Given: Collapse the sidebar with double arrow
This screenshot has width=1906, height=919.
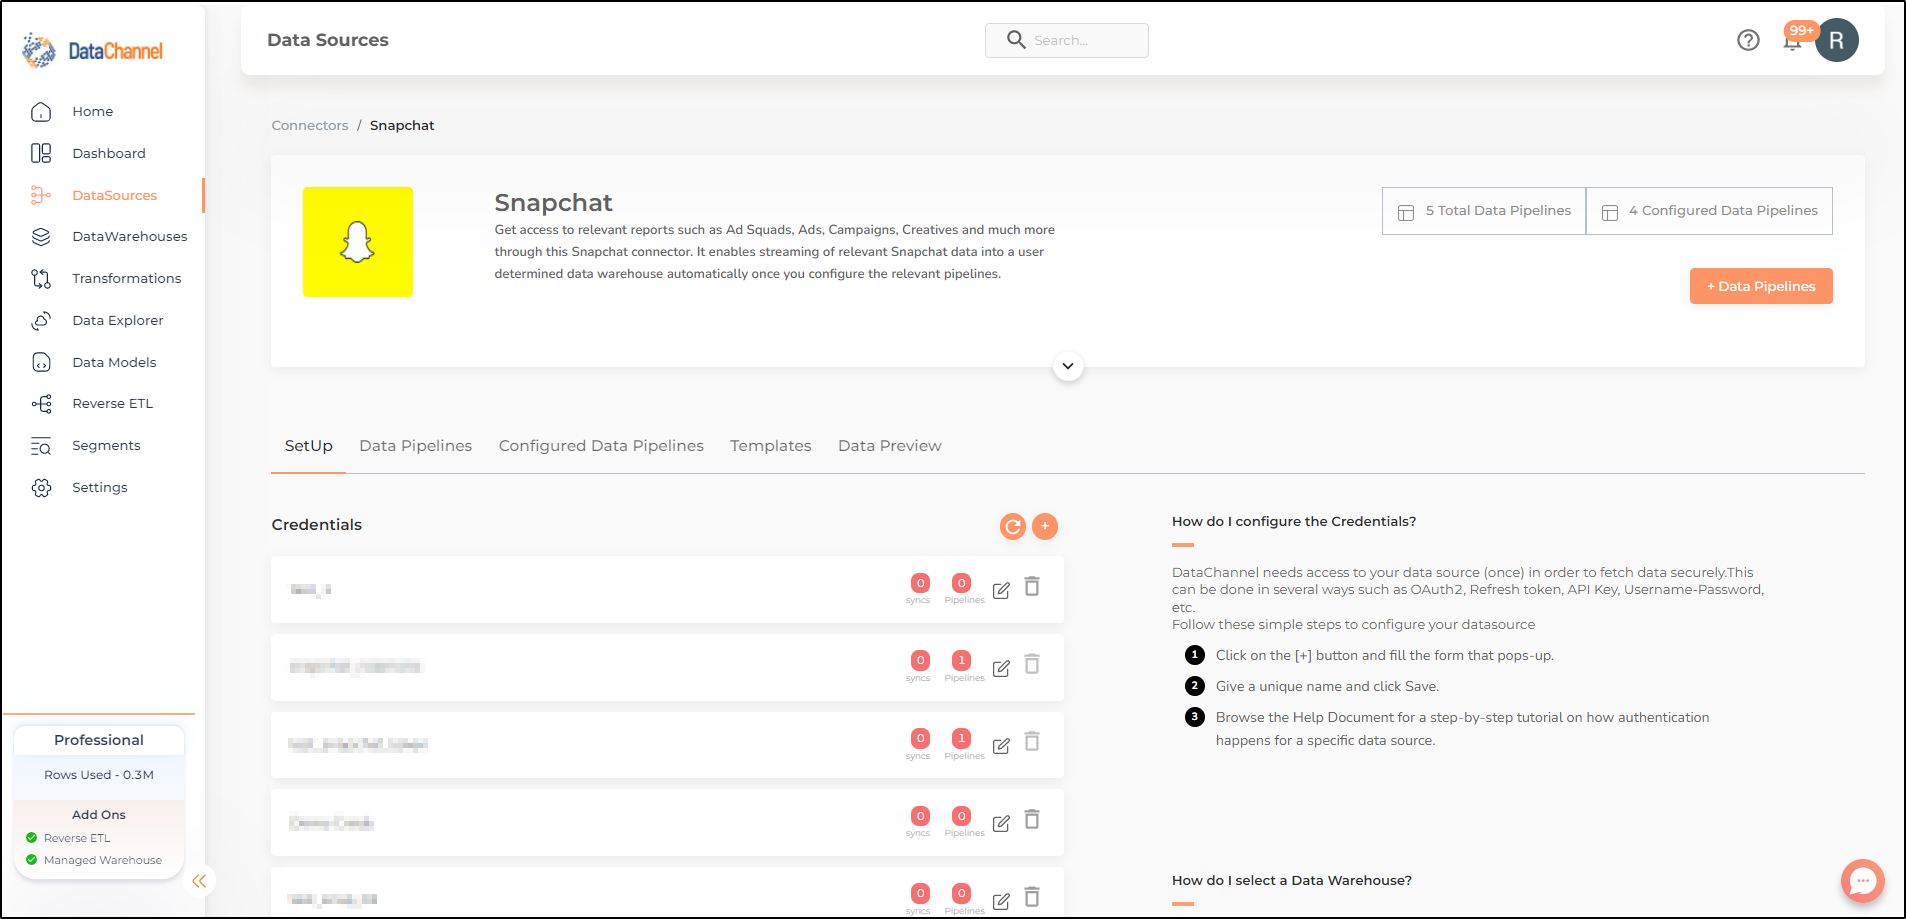Looking at the screenshot, I should (199, 881).
